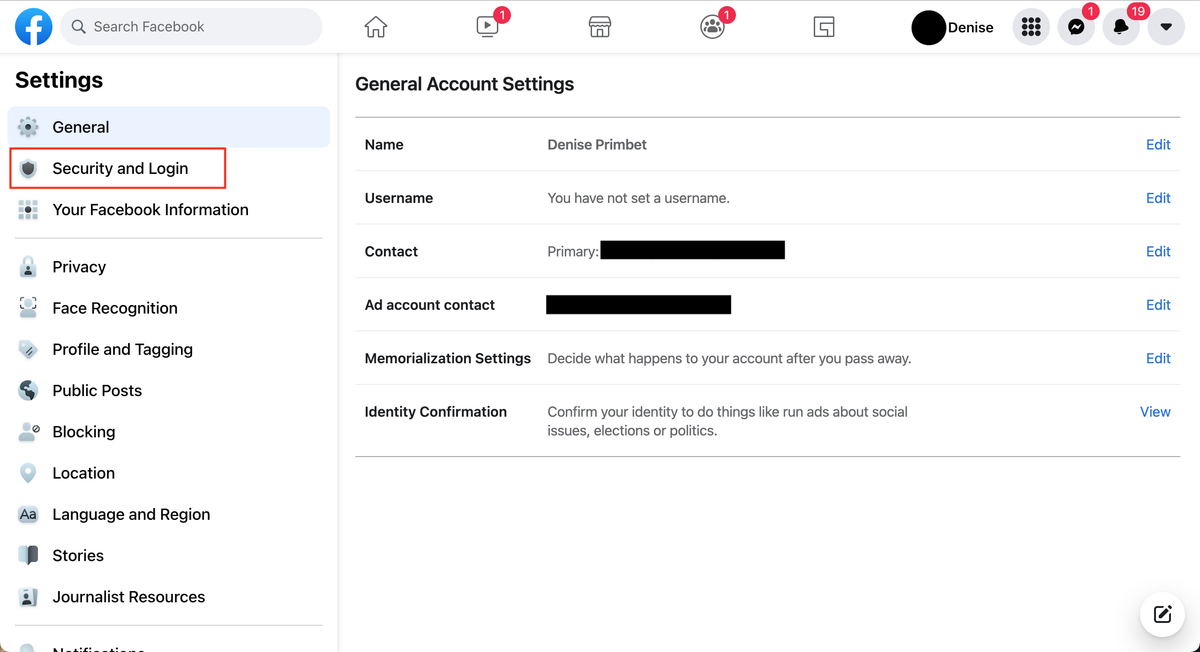This screenshot has height=652, width=1200.
Task: Select the Home icon in top navigation
Action: point(375,27)
